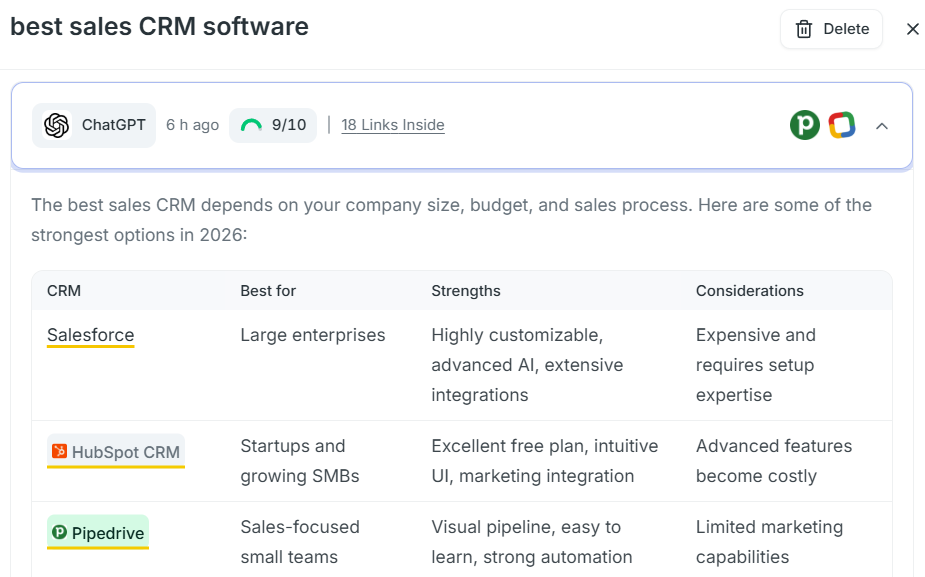Click the 9/10 score gauge badge

click(273, 125)
